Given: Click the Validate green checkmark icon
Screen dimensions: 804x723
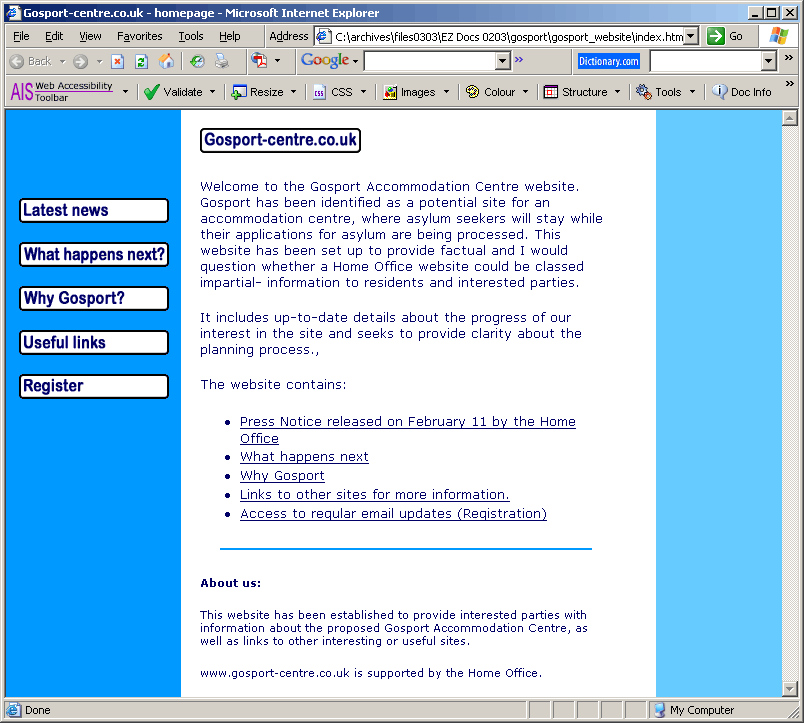Looking at the screenshot, I should tap(151, 92).
